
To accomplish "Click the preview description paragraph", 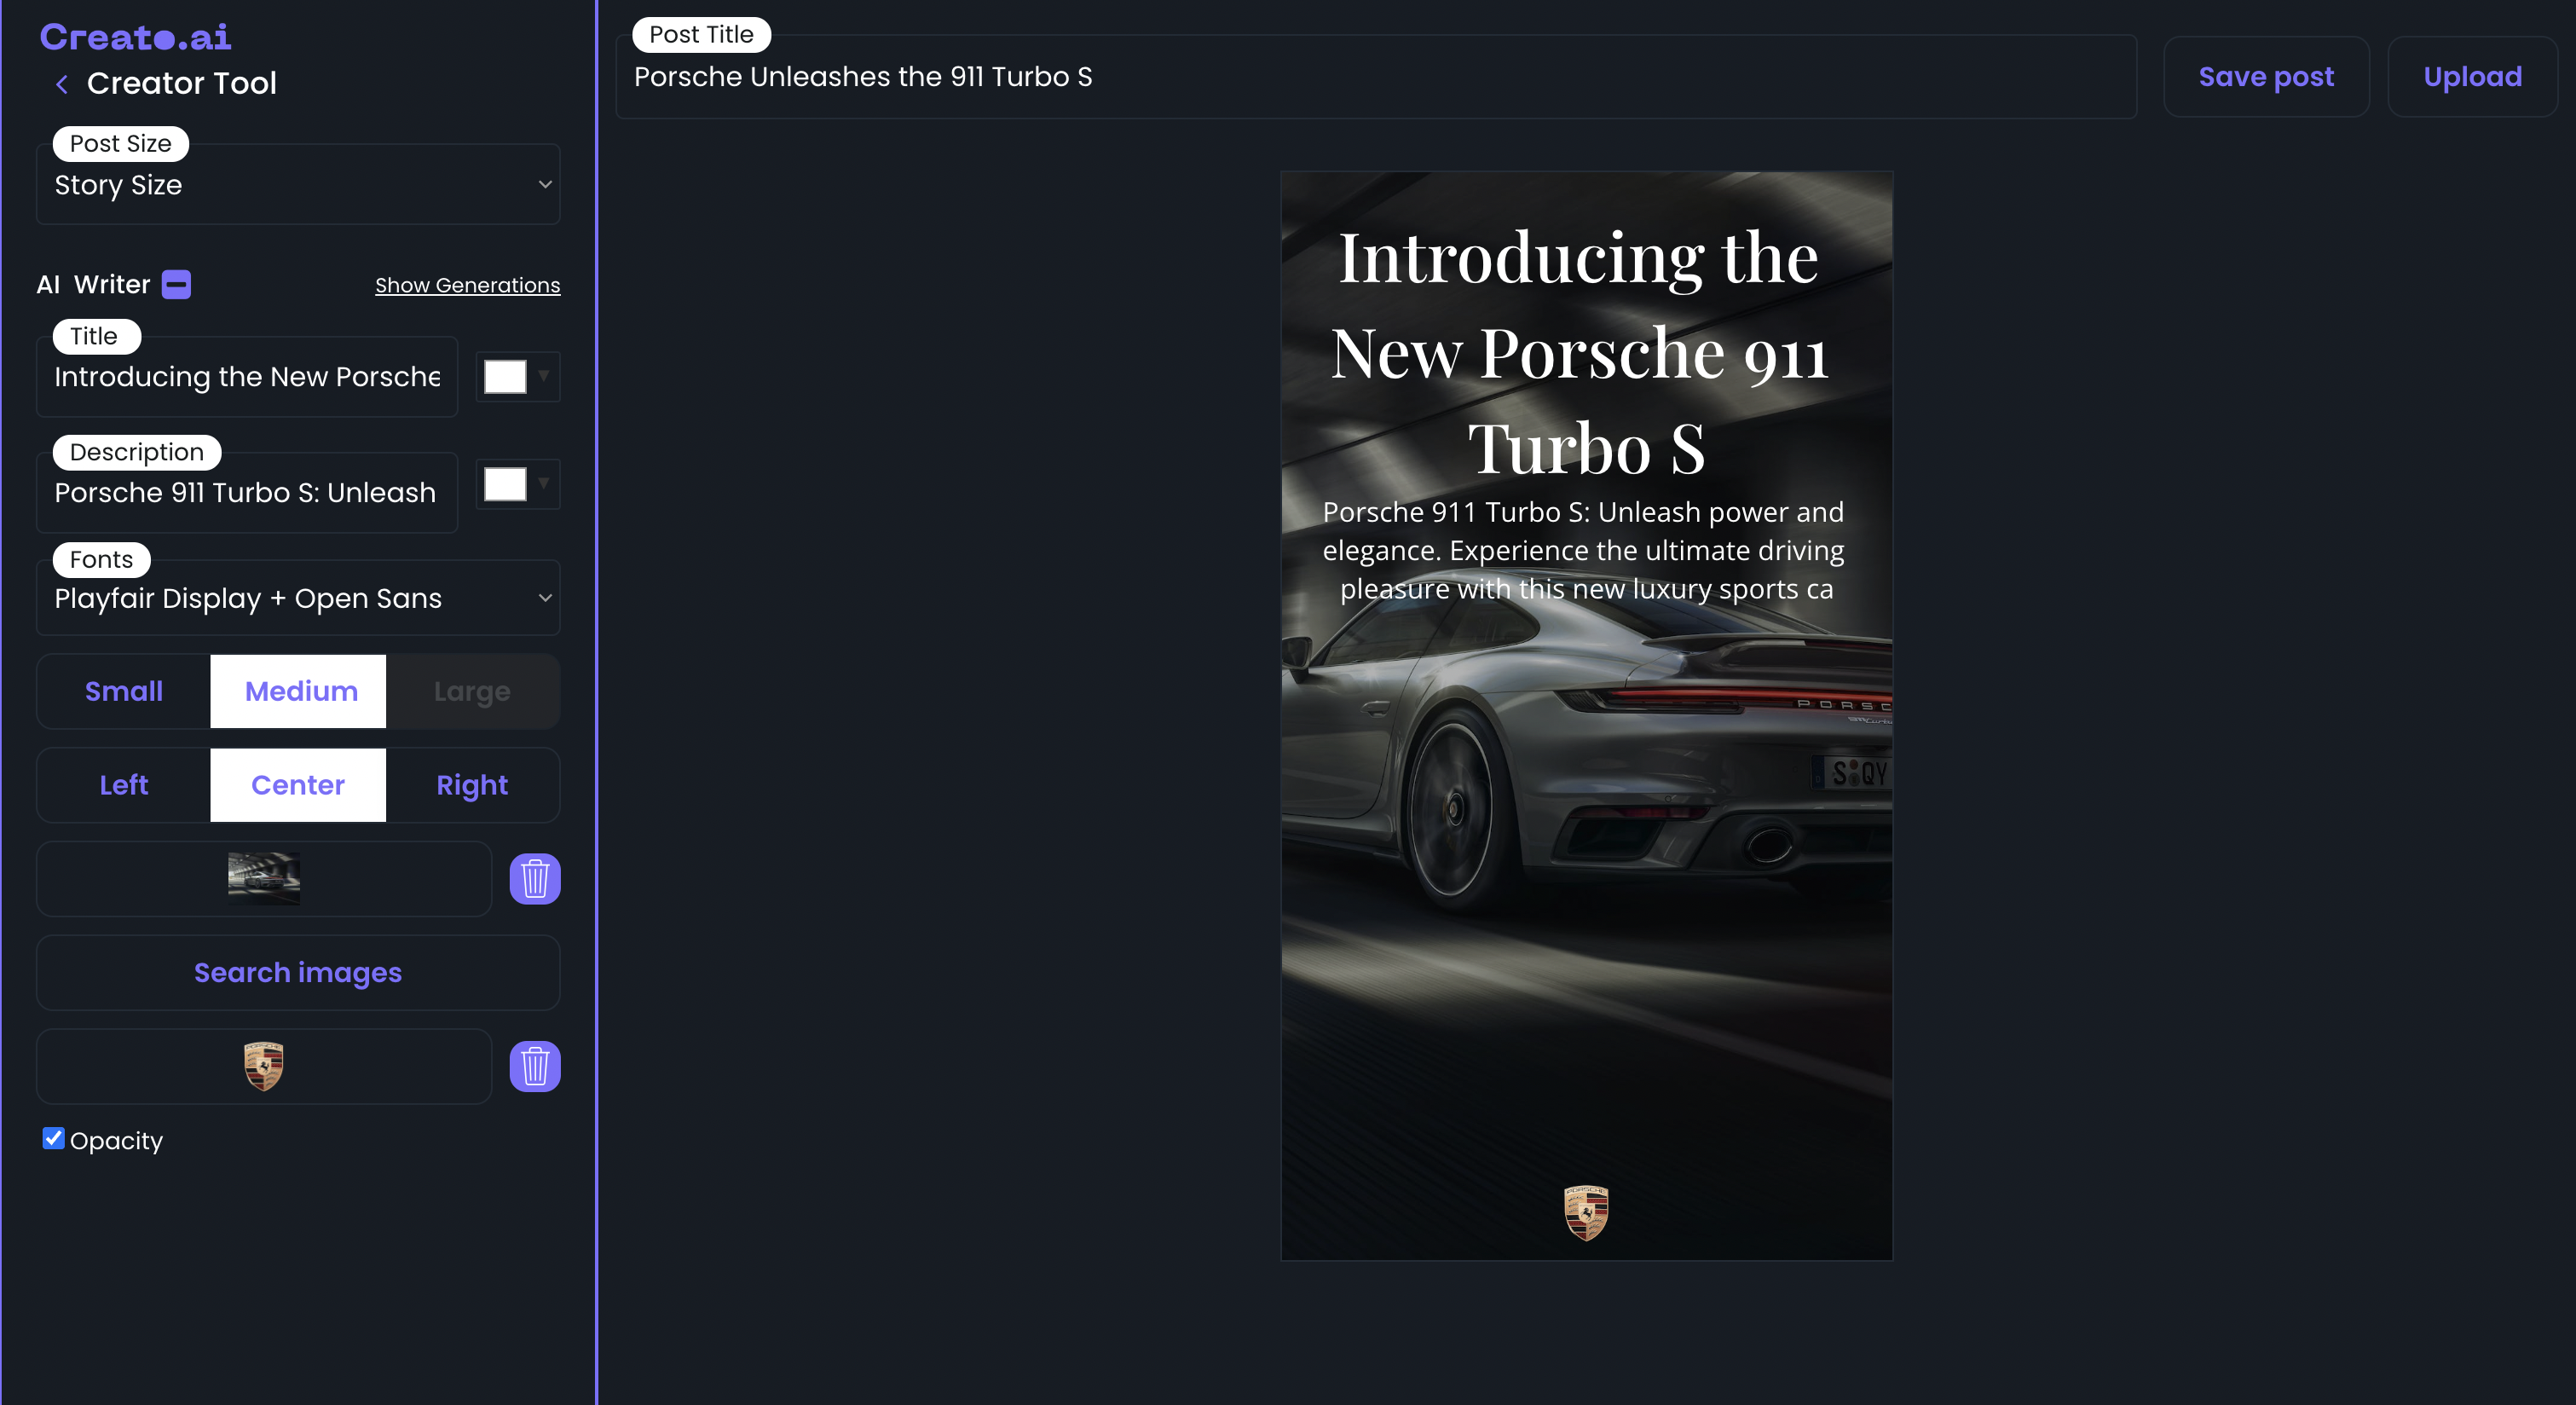I will pyautogui.click(x=1584, y=550).
